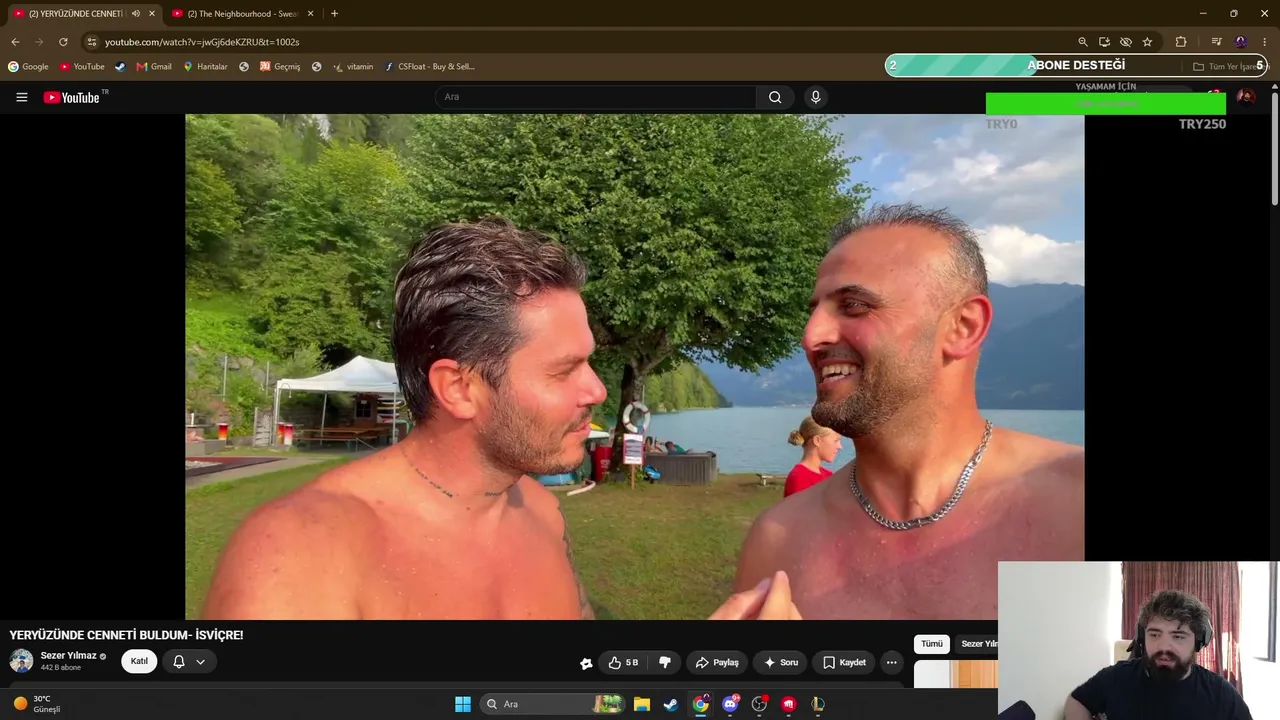Screen dimensions: 1280x720
Task: Switch to The Neighbourhood tab
Action: click(241, 14)
